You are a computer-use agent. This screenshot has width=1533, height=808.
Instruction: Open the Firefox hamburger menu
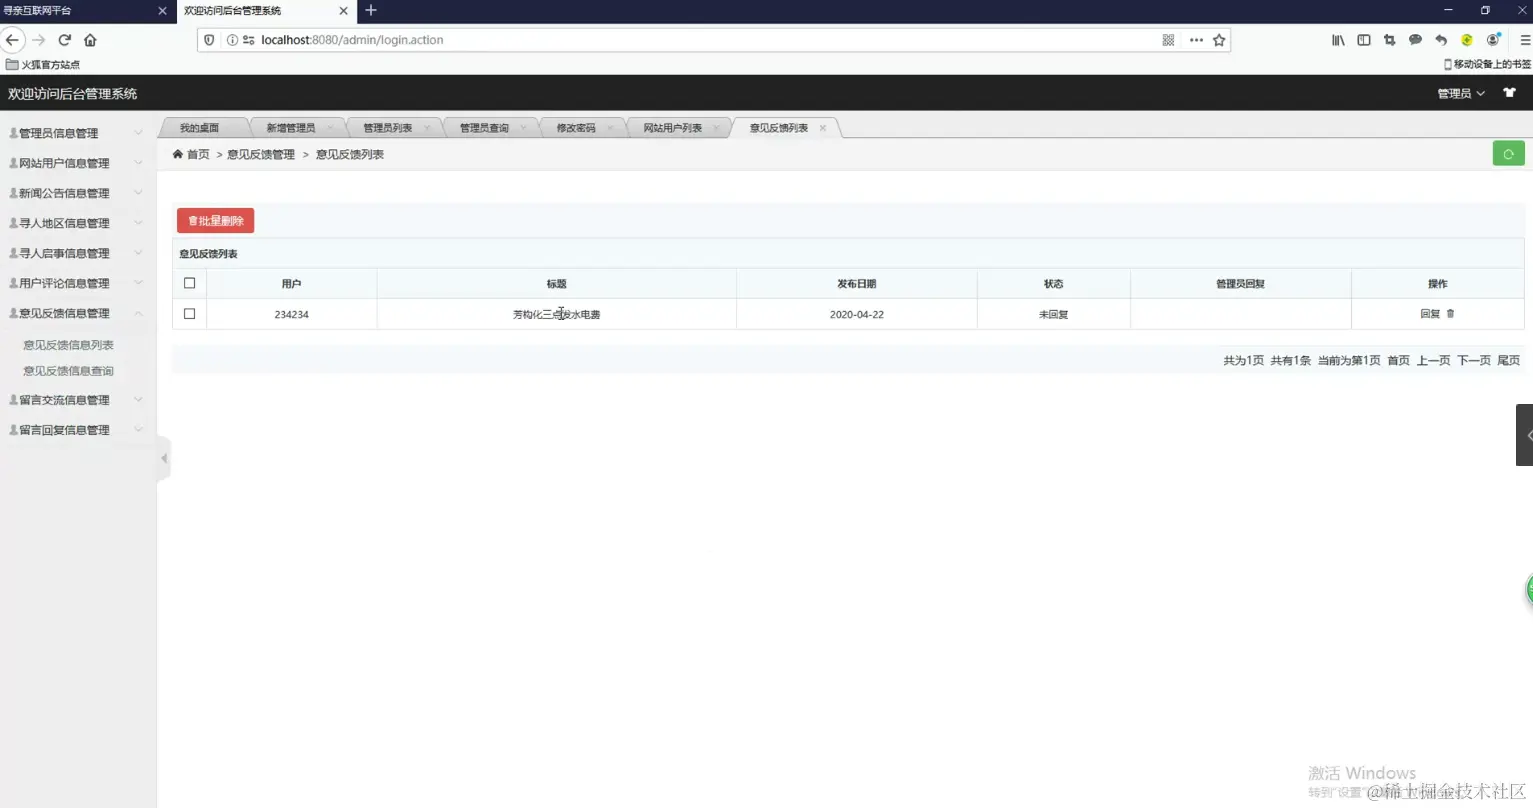[x=1525, y=40]
